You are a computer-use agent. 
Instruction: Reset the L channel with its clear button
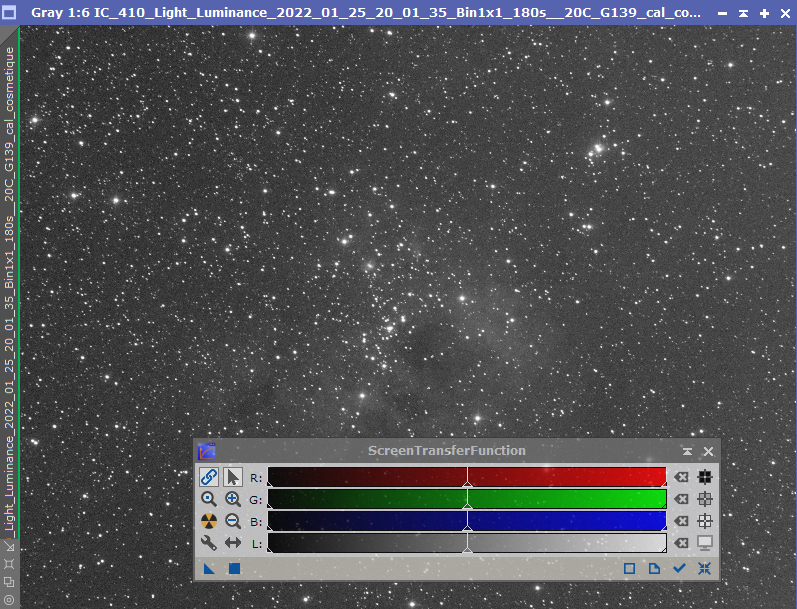[x=681, y=543]
